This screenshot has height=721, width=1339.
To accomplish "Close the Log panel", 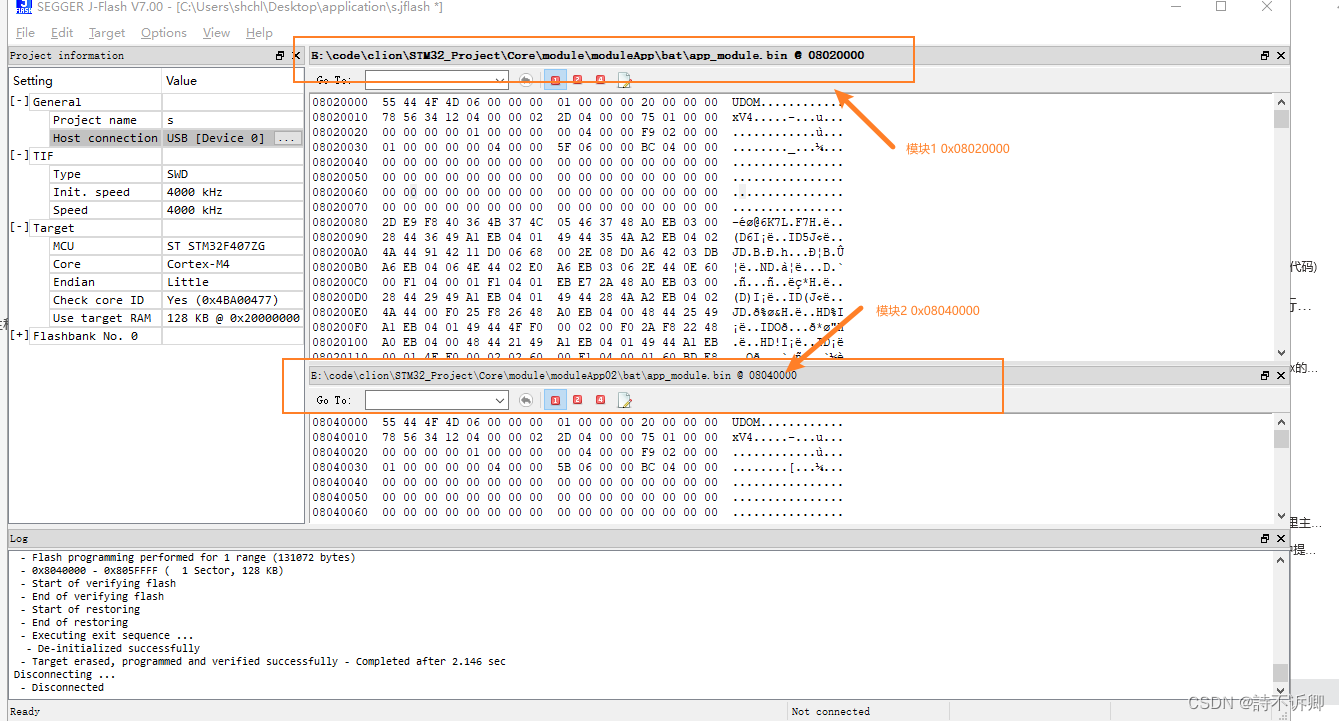I will click(x=1281, y=538).
